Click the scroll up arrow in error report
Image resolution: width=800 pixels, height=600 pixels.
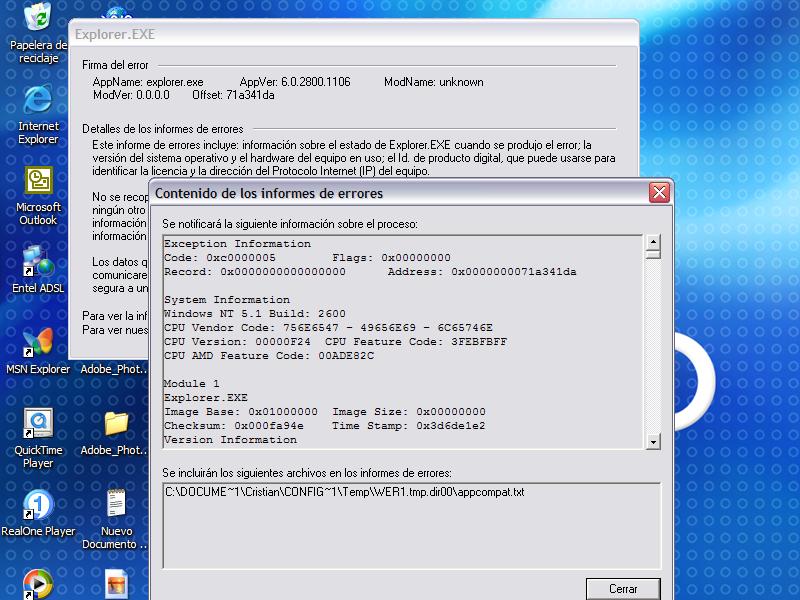tap(653, 242)
